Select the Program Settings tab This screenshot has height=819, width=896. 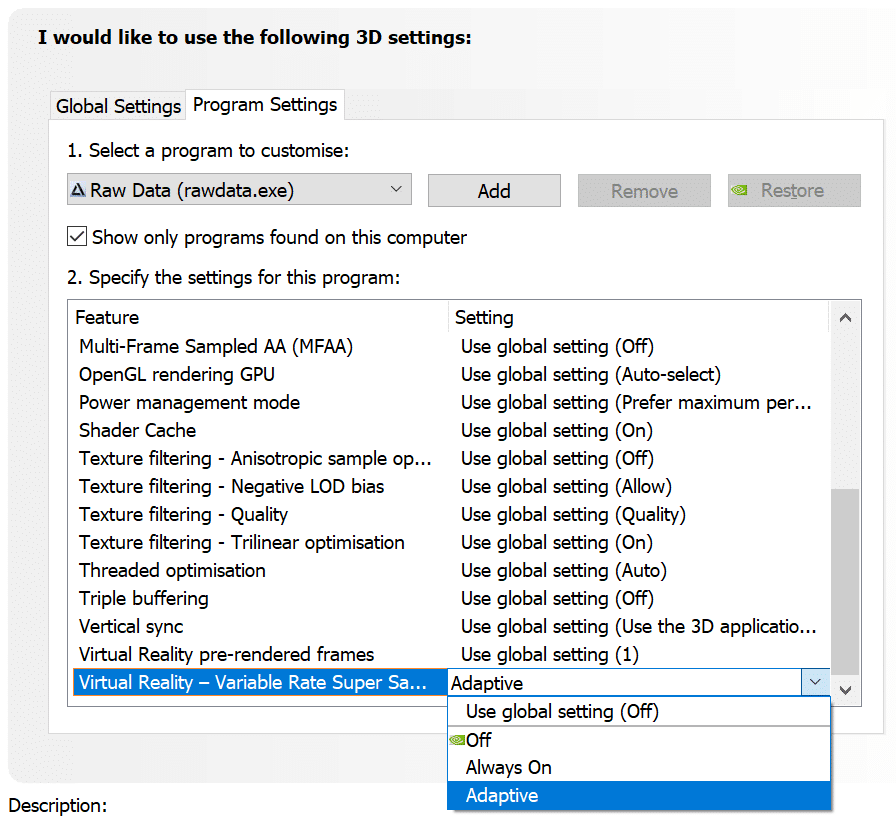[265, 105]
